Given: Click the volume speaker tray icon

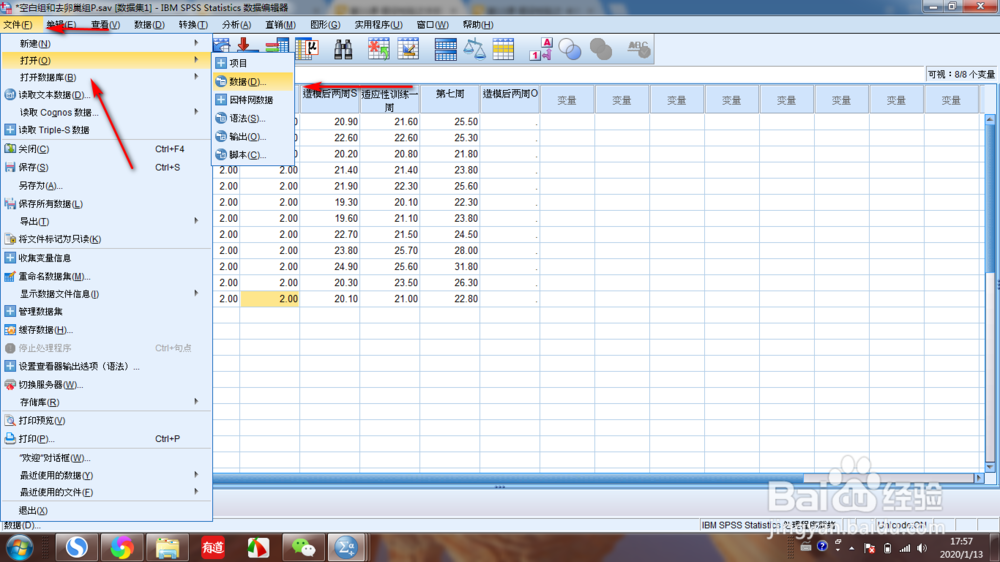Looking at the screenshot, I should (922, 548).
